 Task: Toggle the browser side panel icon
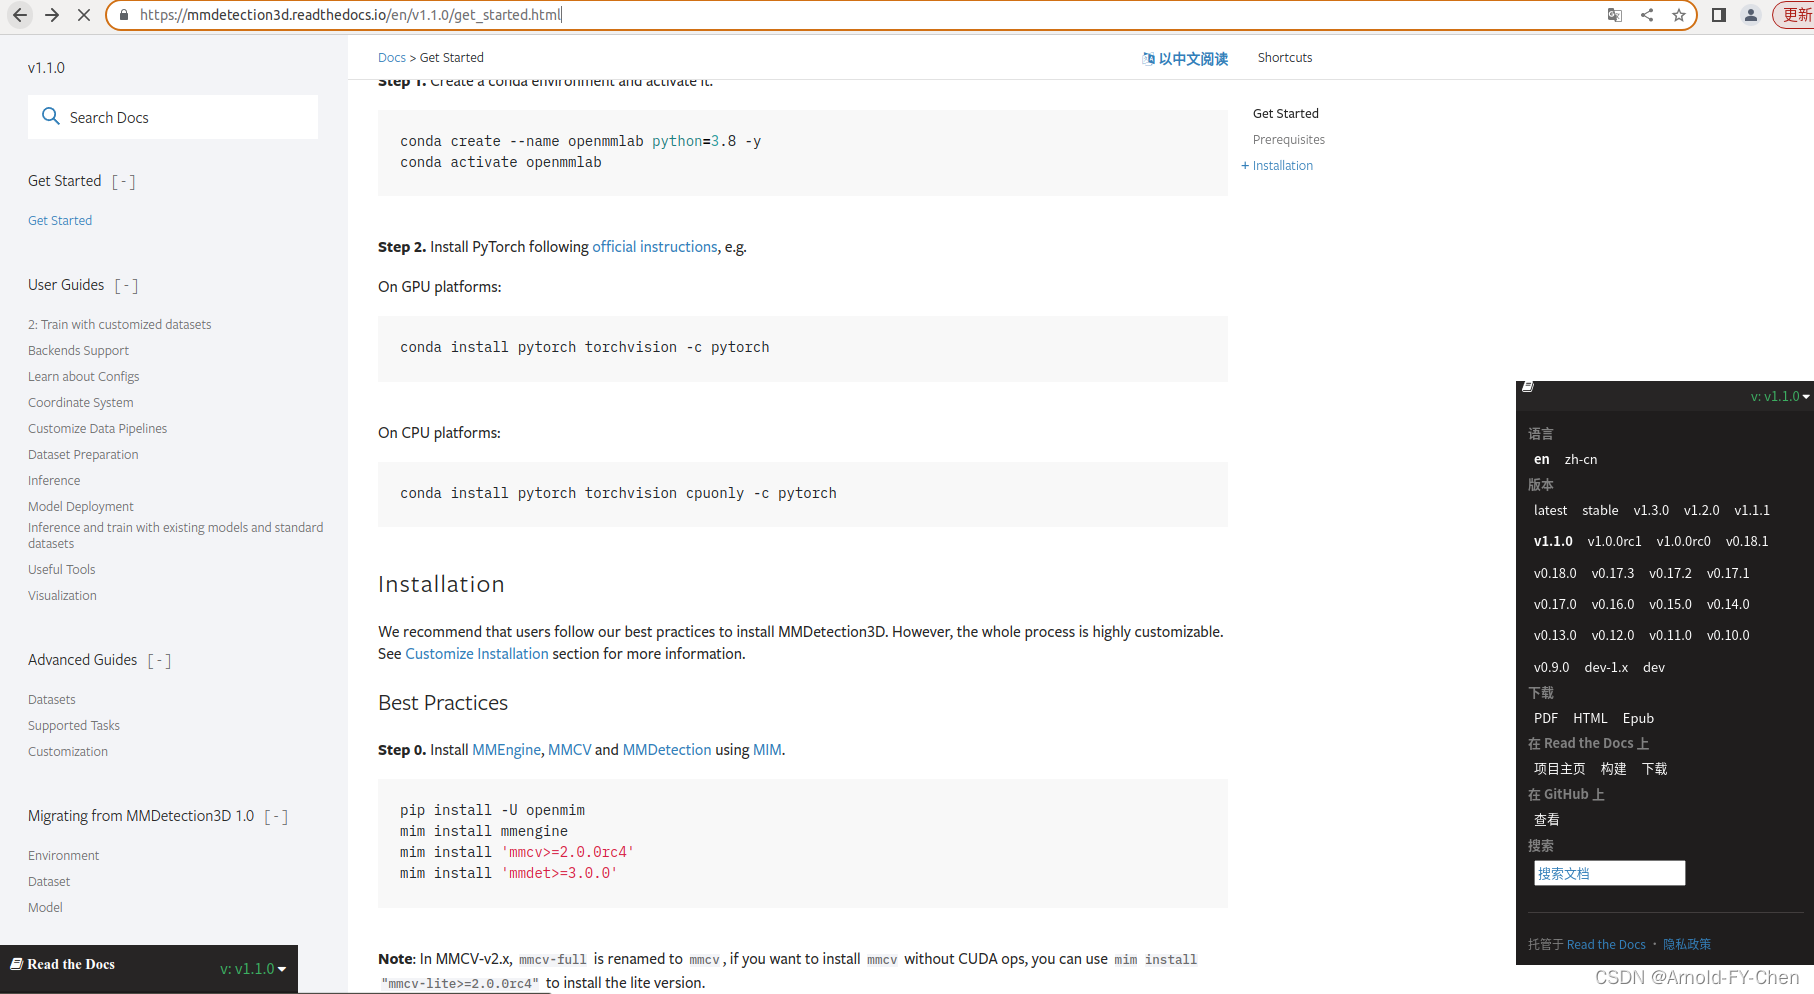1719,15
